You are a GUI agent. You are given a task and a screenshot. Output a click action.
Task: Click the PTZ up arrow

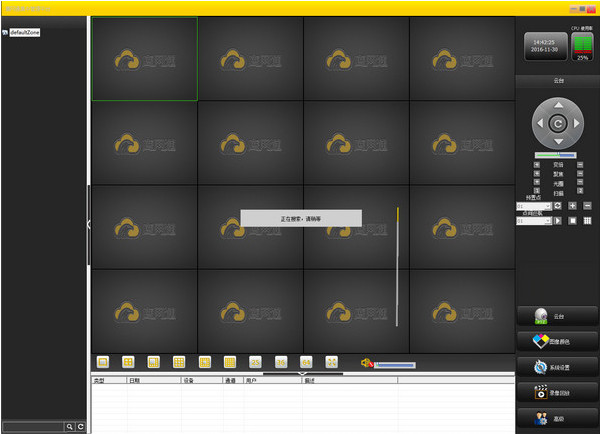pos(558,105)
